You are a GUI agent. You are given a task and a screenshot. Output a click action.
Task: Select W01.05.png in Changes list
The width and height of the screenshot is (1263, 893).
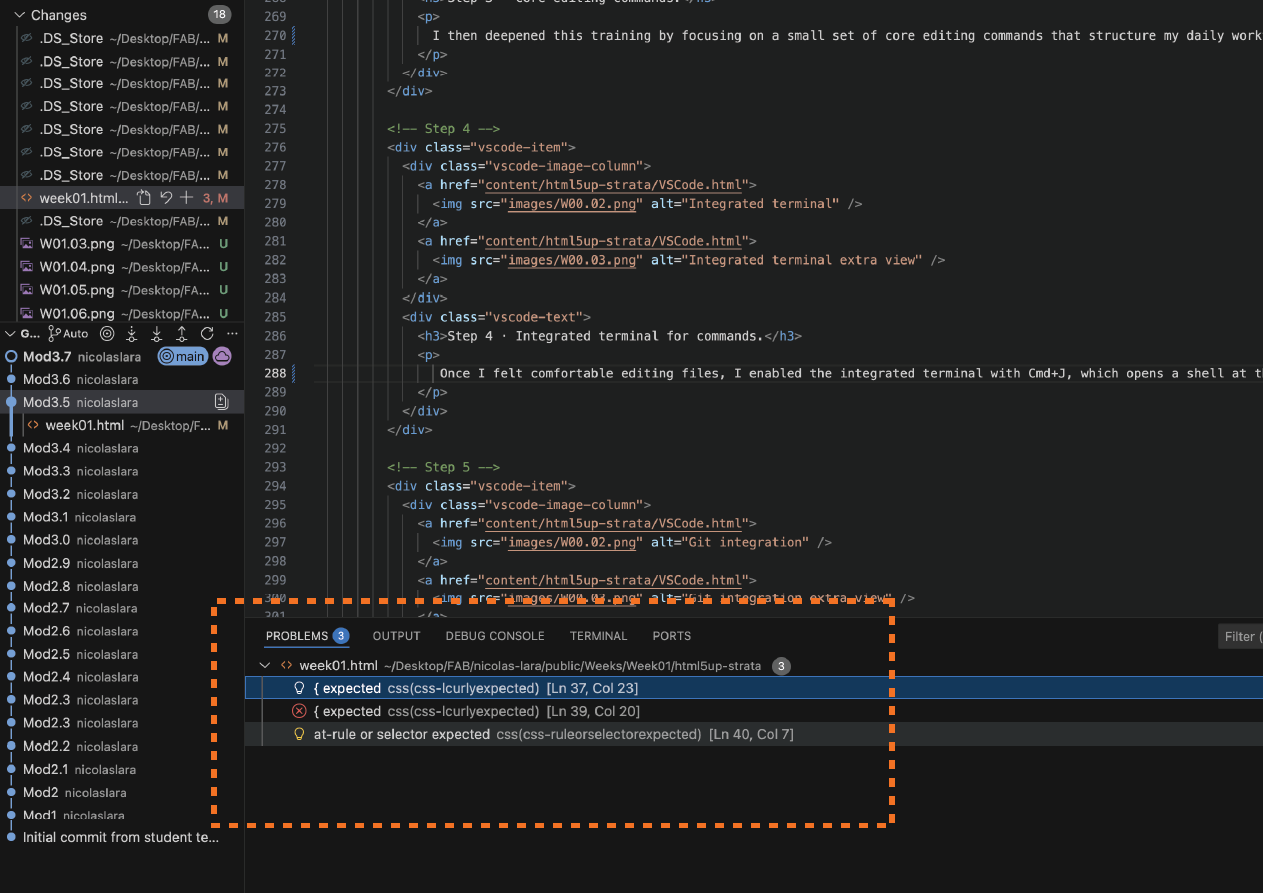pos(122,290)
